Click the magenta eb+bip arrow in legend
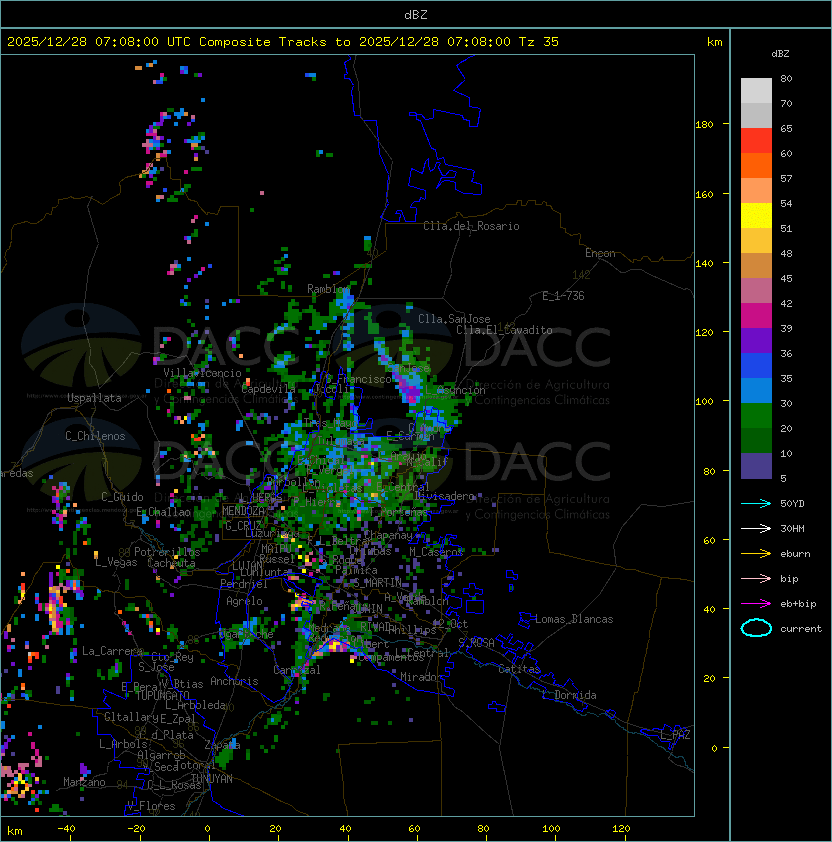 (x=756, y=604)
